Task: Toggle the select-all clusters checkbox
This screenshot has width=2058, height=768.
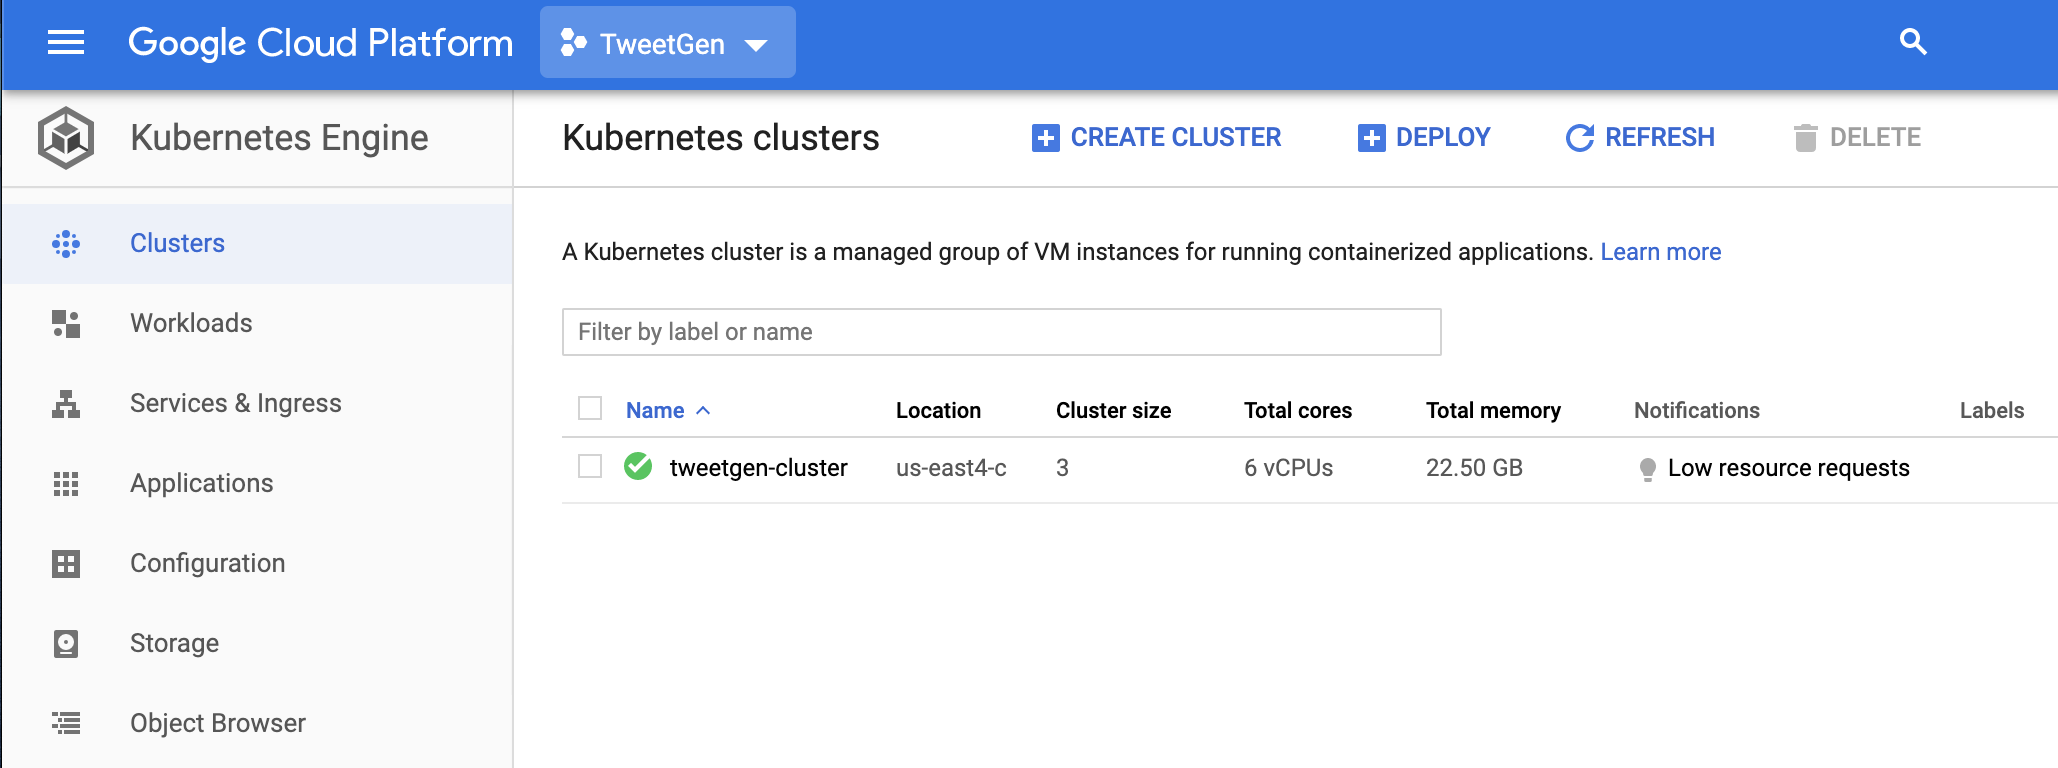Action: pos(590,408)
